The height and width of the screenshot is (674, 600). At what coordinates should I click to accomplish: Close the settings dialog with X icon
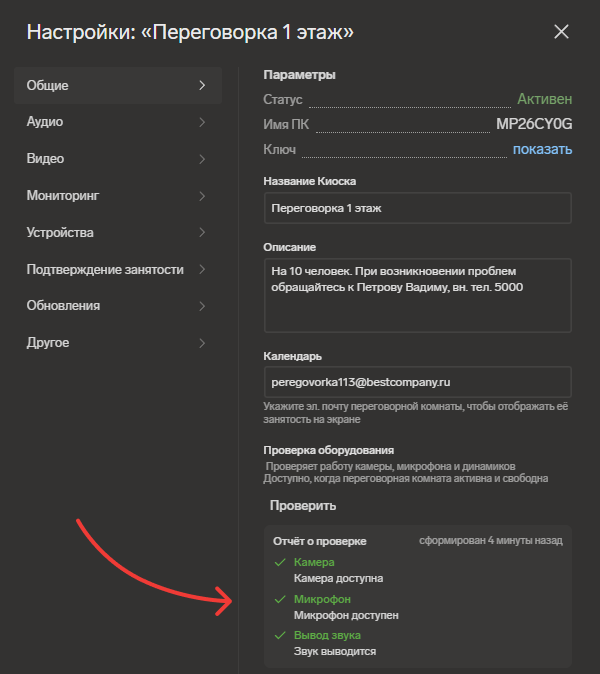[x=561, y=32]
